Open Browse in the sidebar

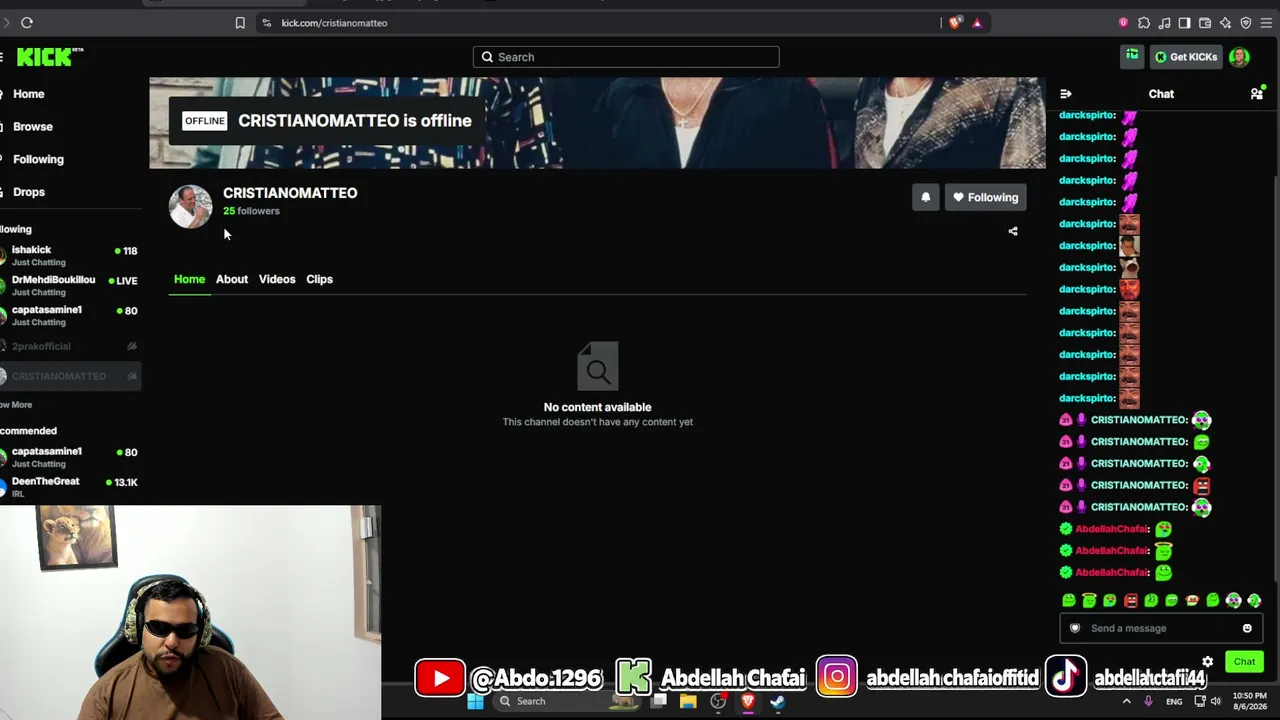click(33, 127)
